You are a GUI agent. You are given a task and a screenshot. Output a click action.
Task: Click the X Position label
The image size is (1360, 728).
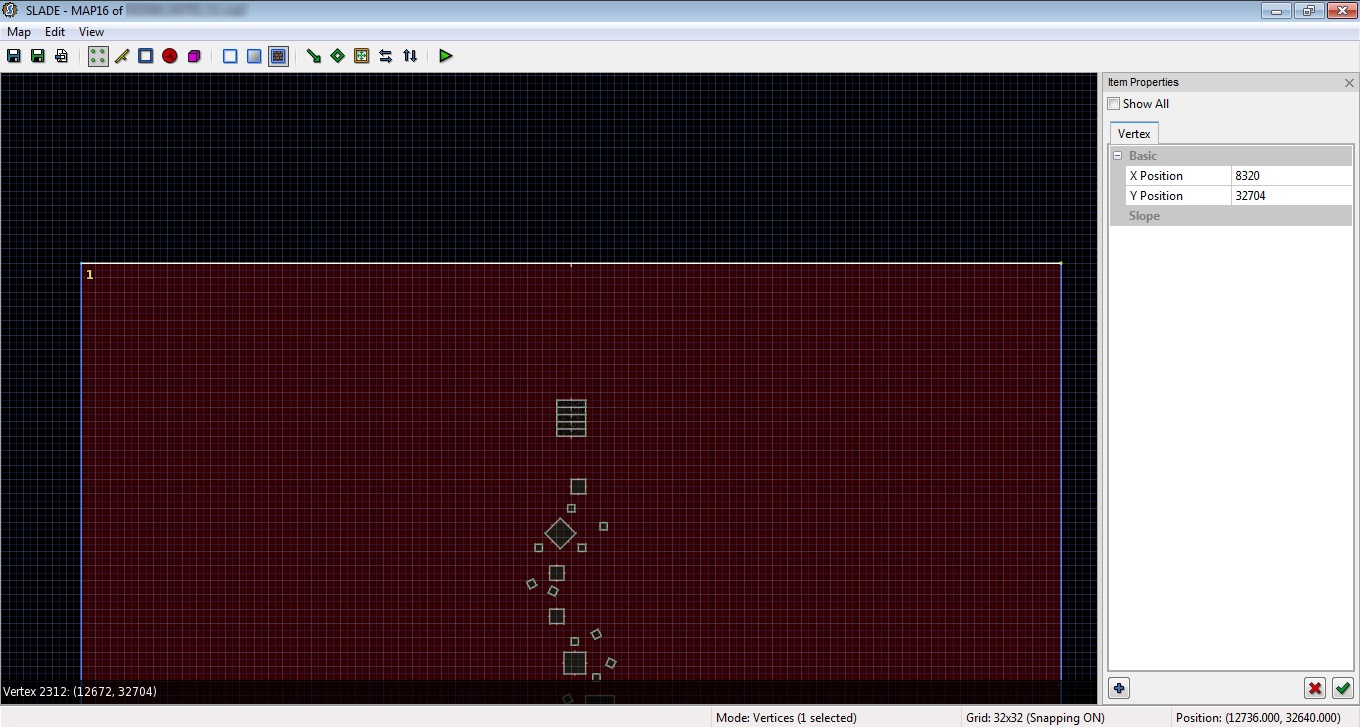[x=1156, y=176]
